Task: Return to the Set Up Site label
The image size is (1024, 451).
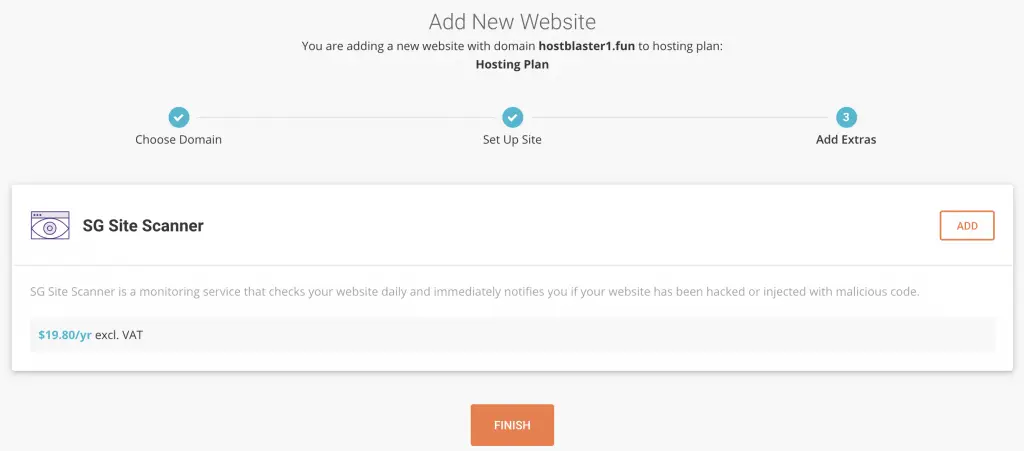Action: 512,140
